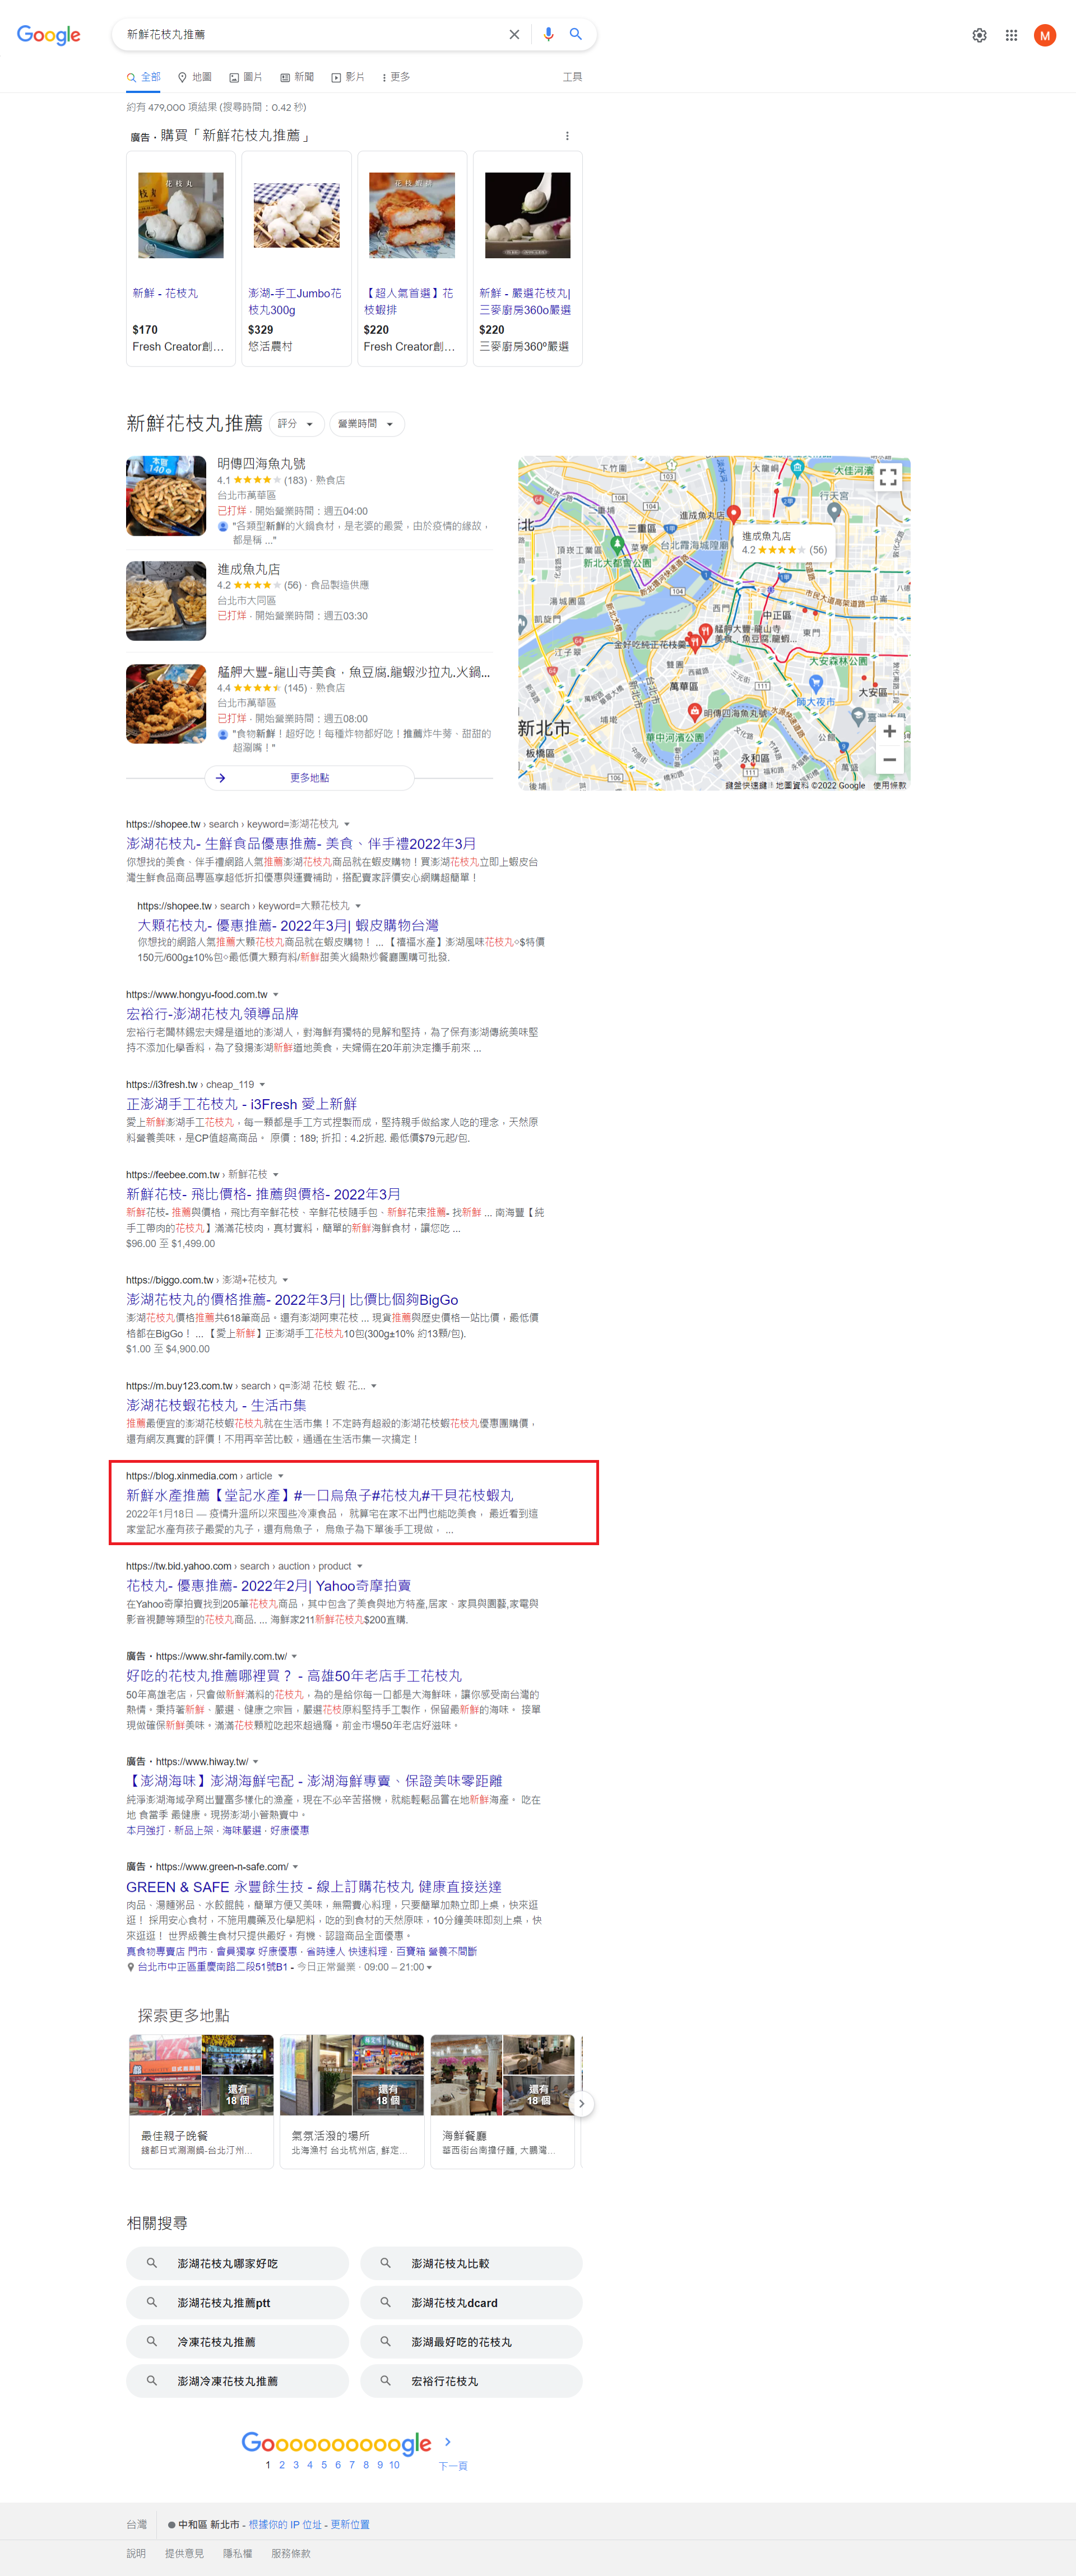Screen dimensions: 1076x2576
Task: Open GREEN & SAFE 永豐餘生技 ad
Action: pyautogui.click(x=314, y=1887)
